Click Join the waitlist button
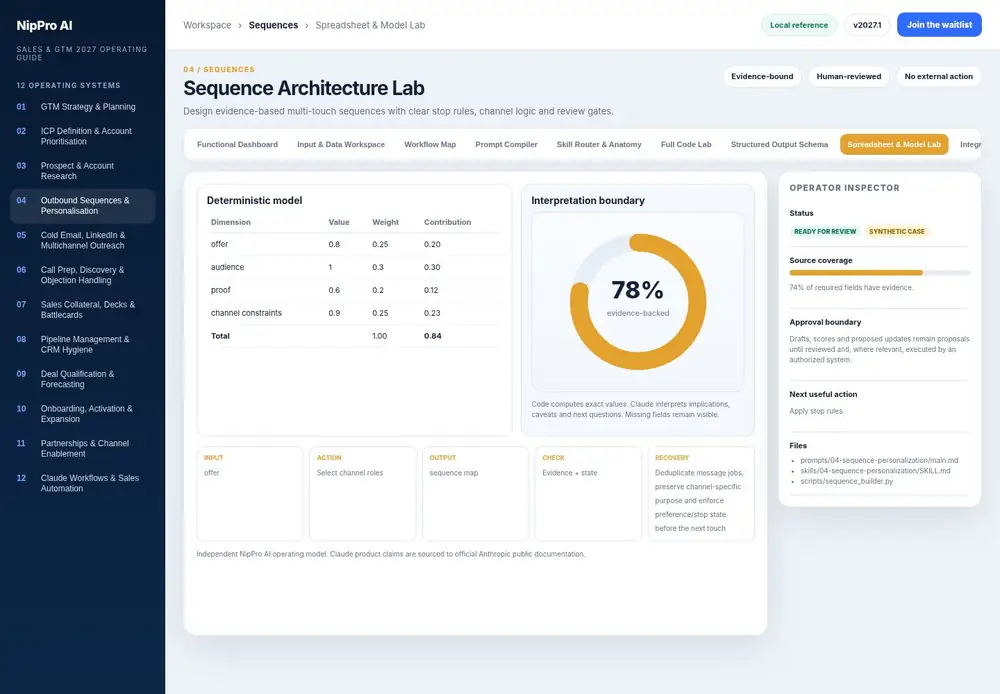Image resolution: width=1000 pixels, height=694 pixels. click(939, 25)
